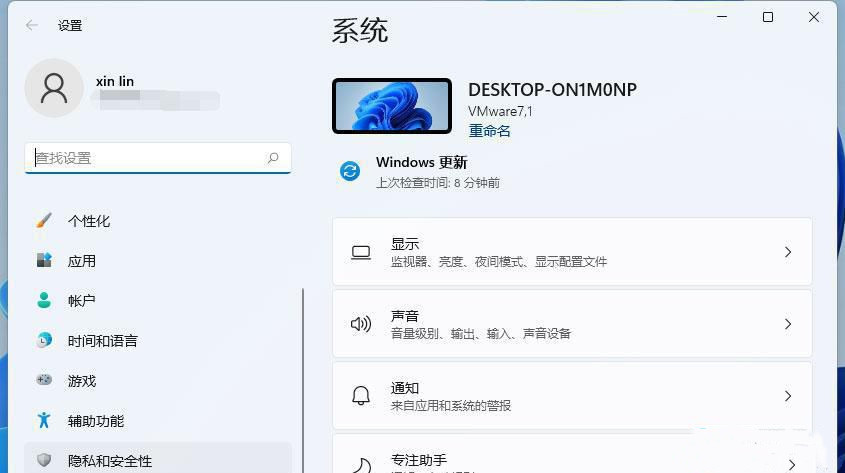845x473 pixels.
Task: Click the 声音 speaker icon
Action: [361, 324]
